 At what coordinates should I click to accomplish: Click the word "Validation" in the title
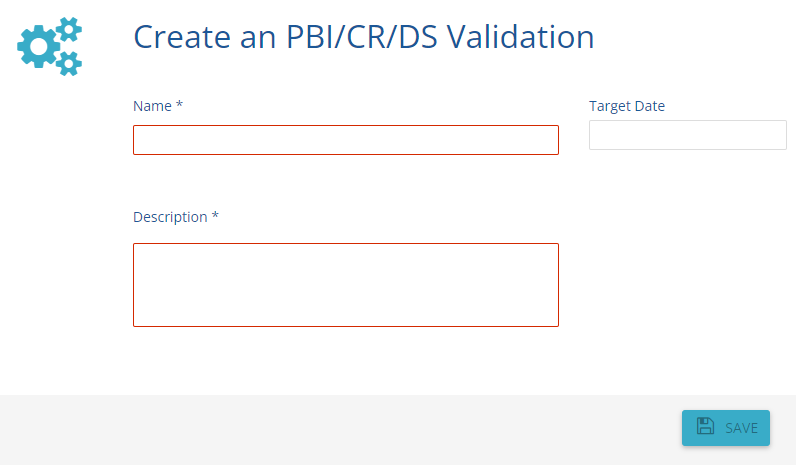pos(520,37)
